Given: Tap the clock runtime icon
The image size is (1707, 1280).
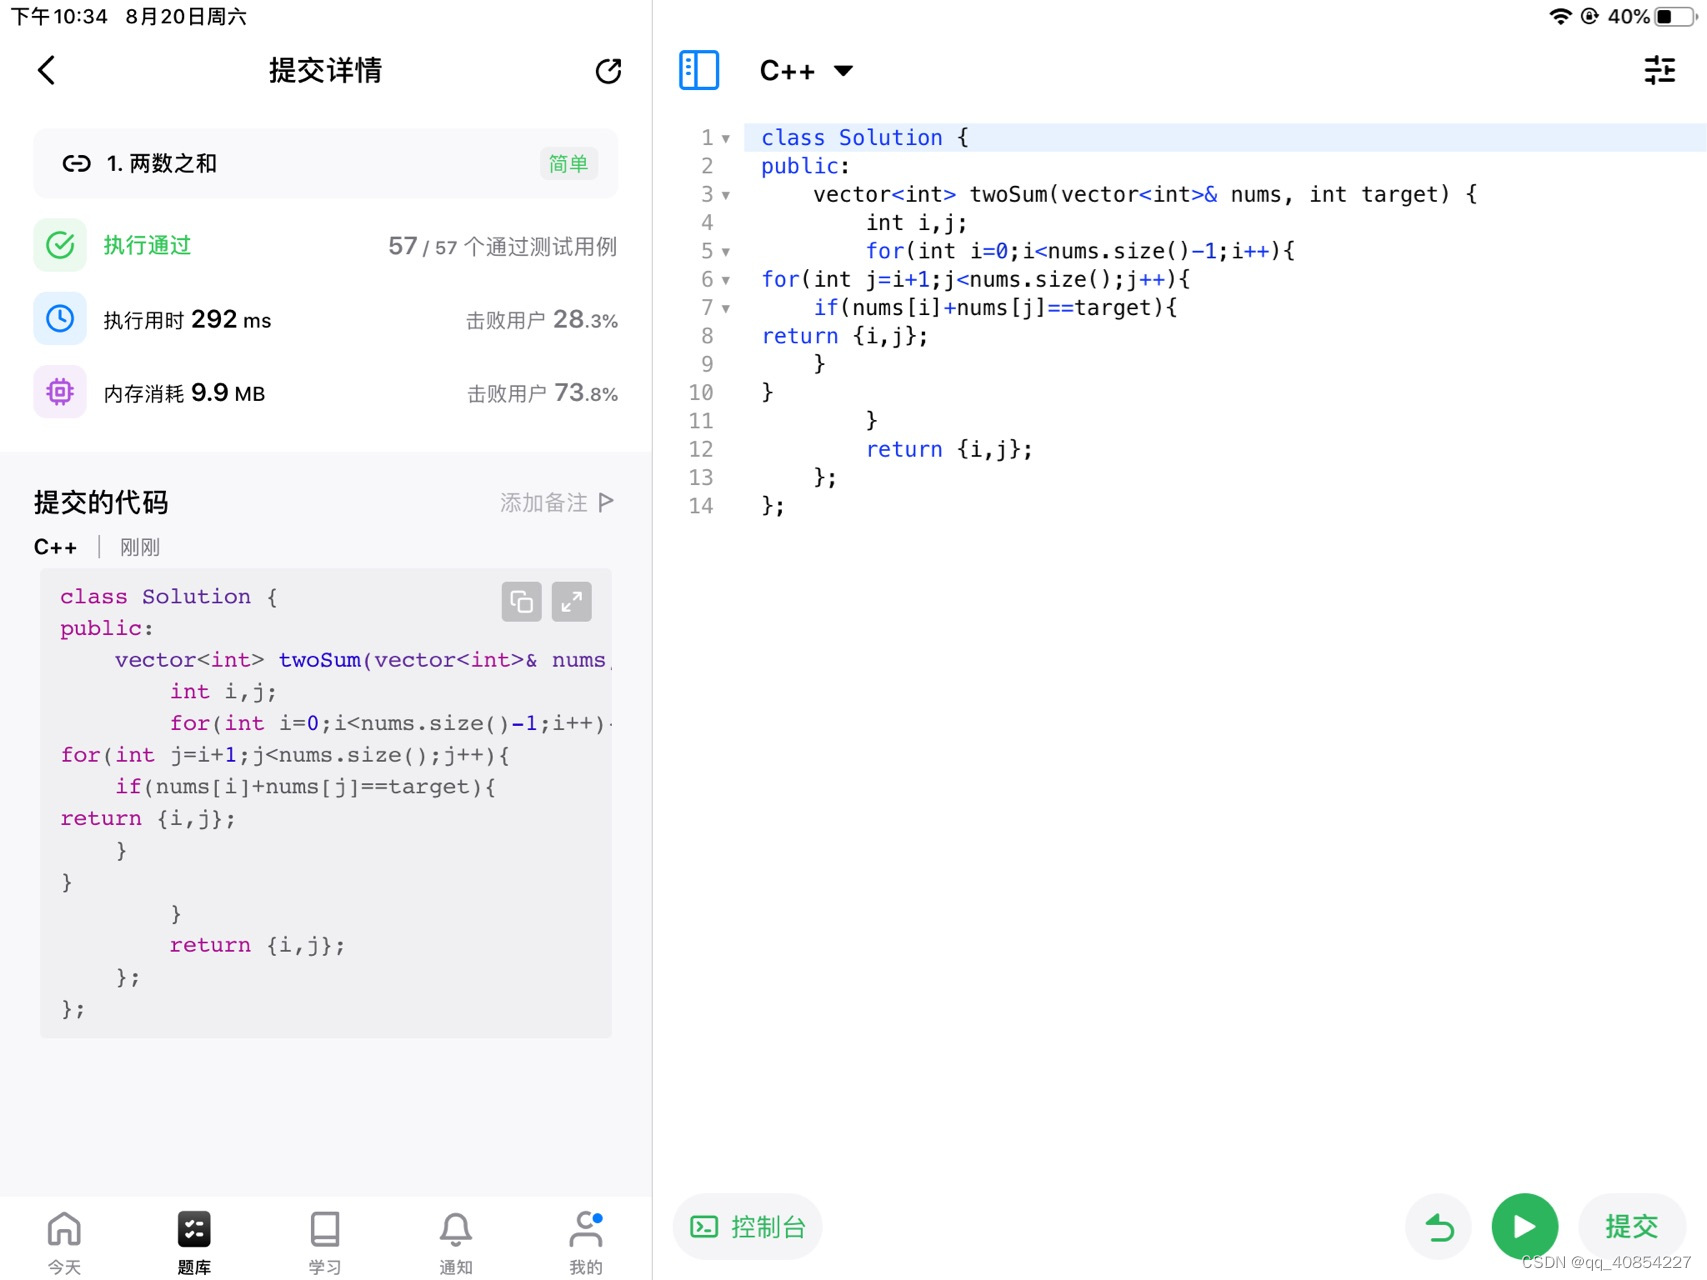Looking at the screenshot, I should click(60, 319).
